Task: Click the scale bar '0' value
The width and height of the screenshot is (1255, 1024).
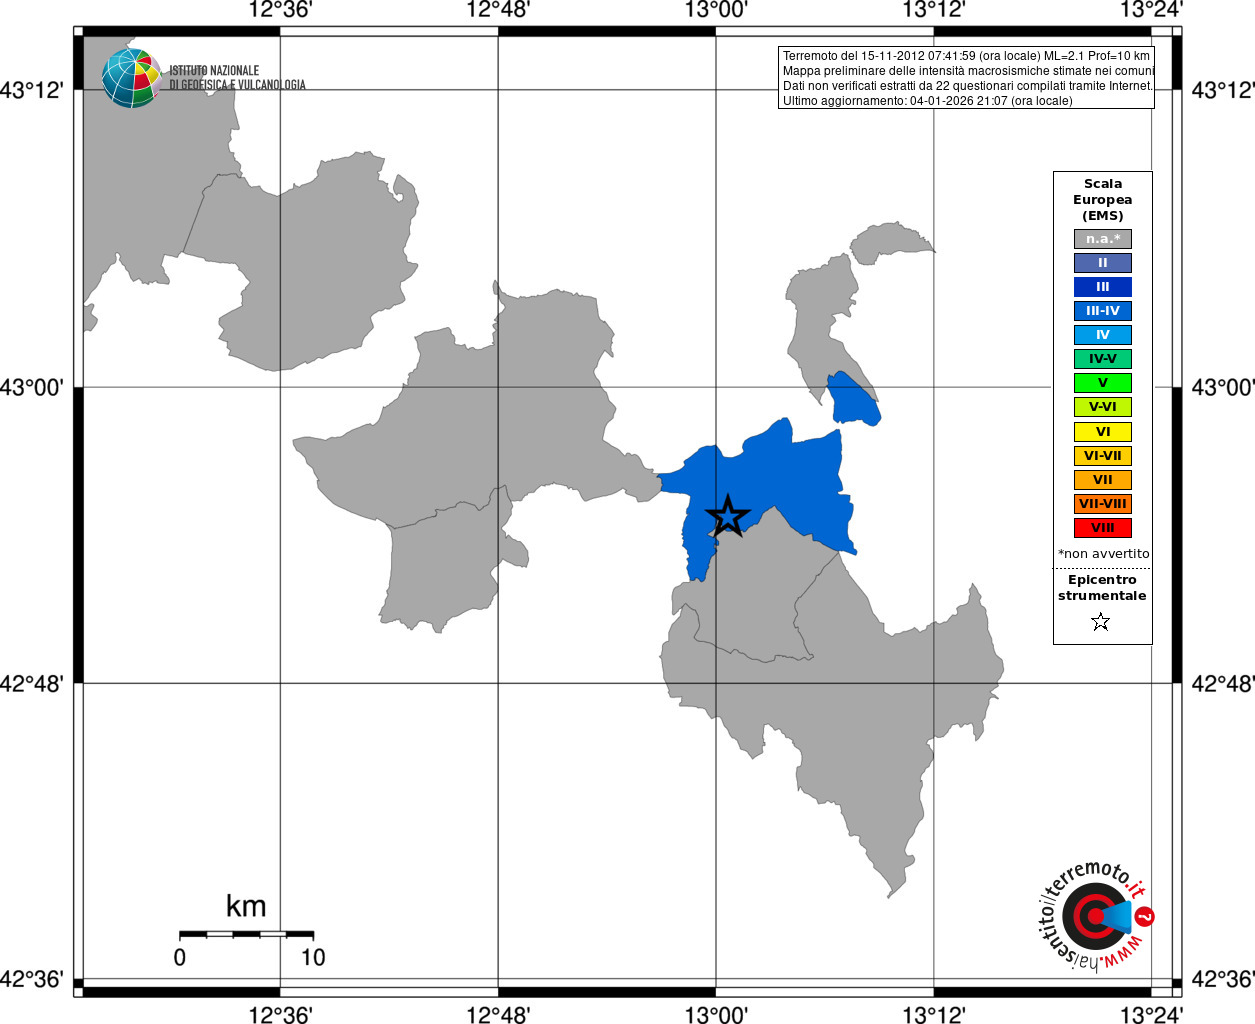Action: point(180,957)
